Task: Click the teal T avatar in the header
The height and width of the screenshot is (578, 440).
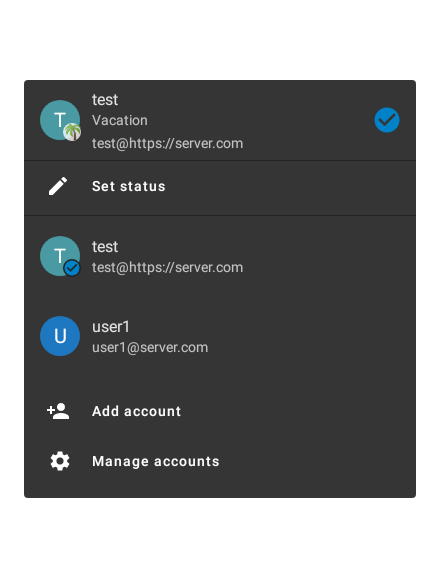Action: point(60,120)
